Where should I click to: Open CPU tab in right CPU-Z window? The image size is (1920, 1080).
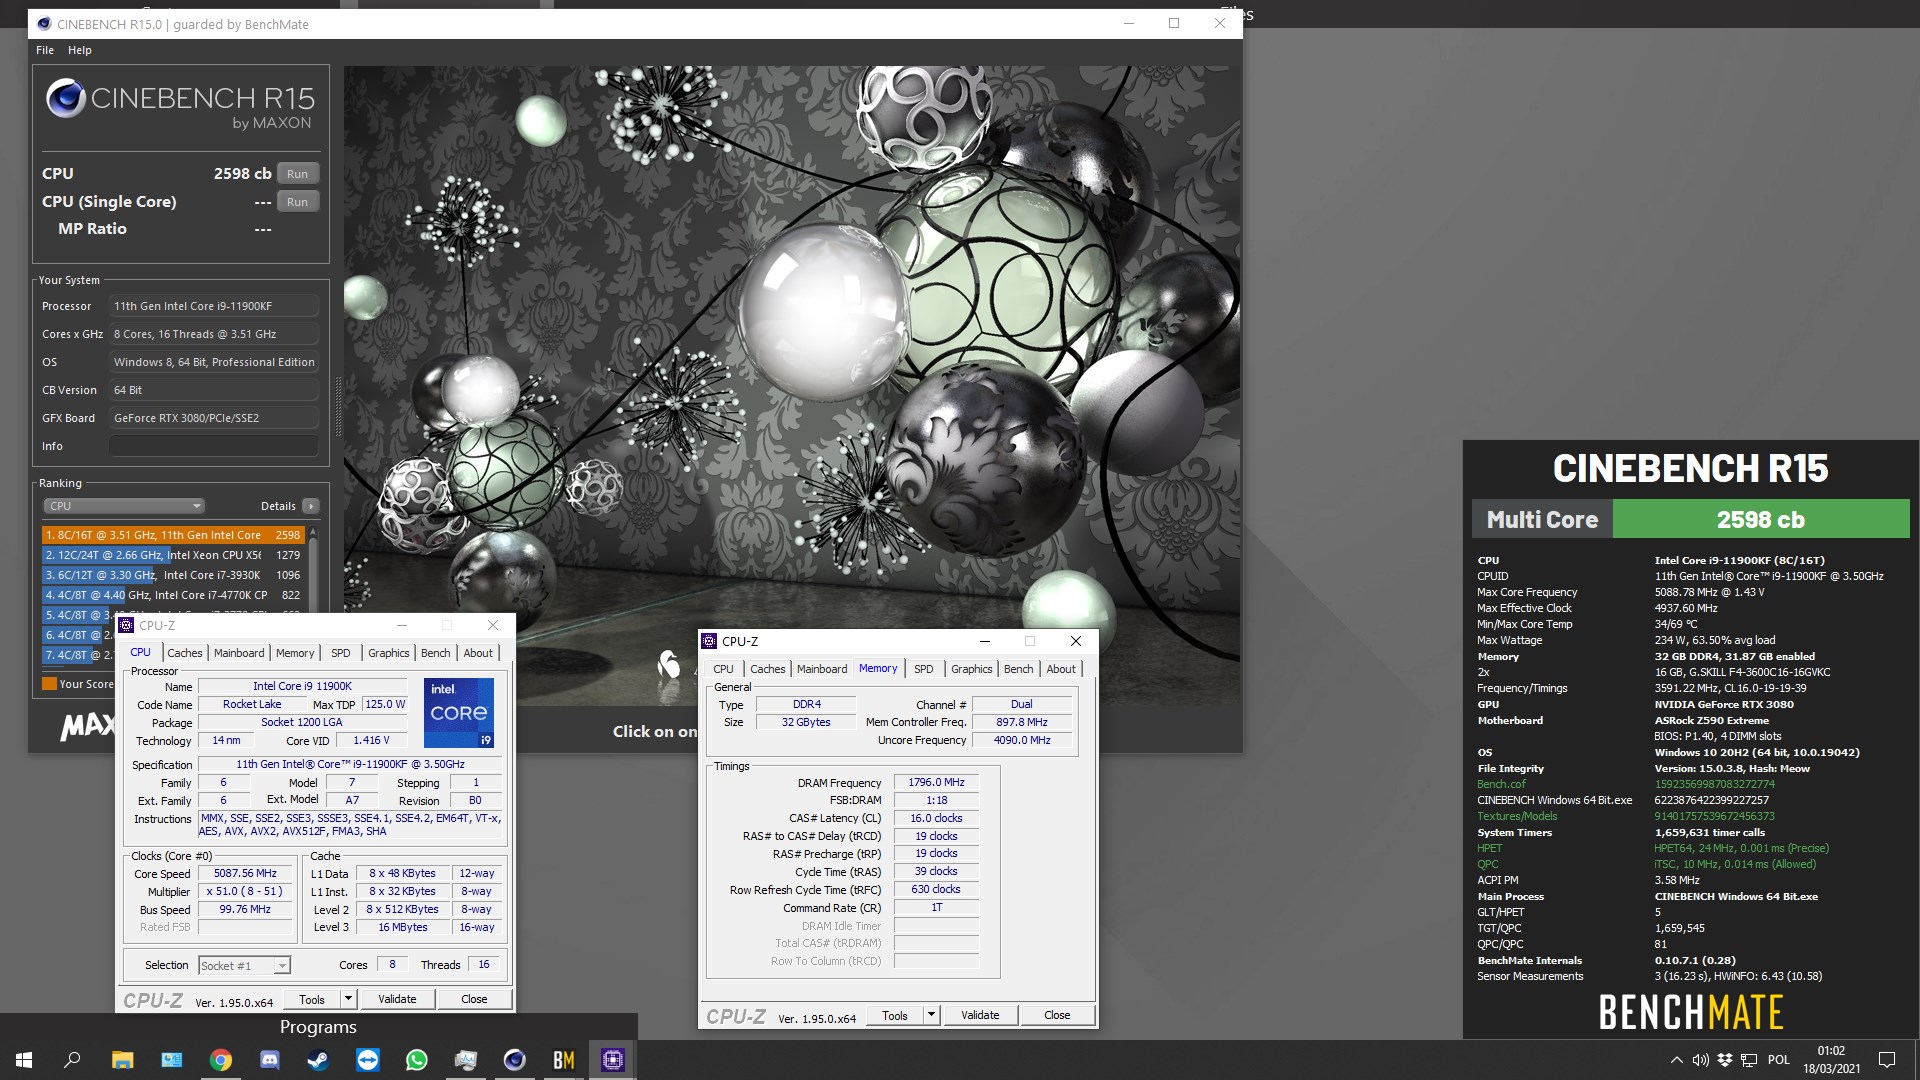(724, 669)
